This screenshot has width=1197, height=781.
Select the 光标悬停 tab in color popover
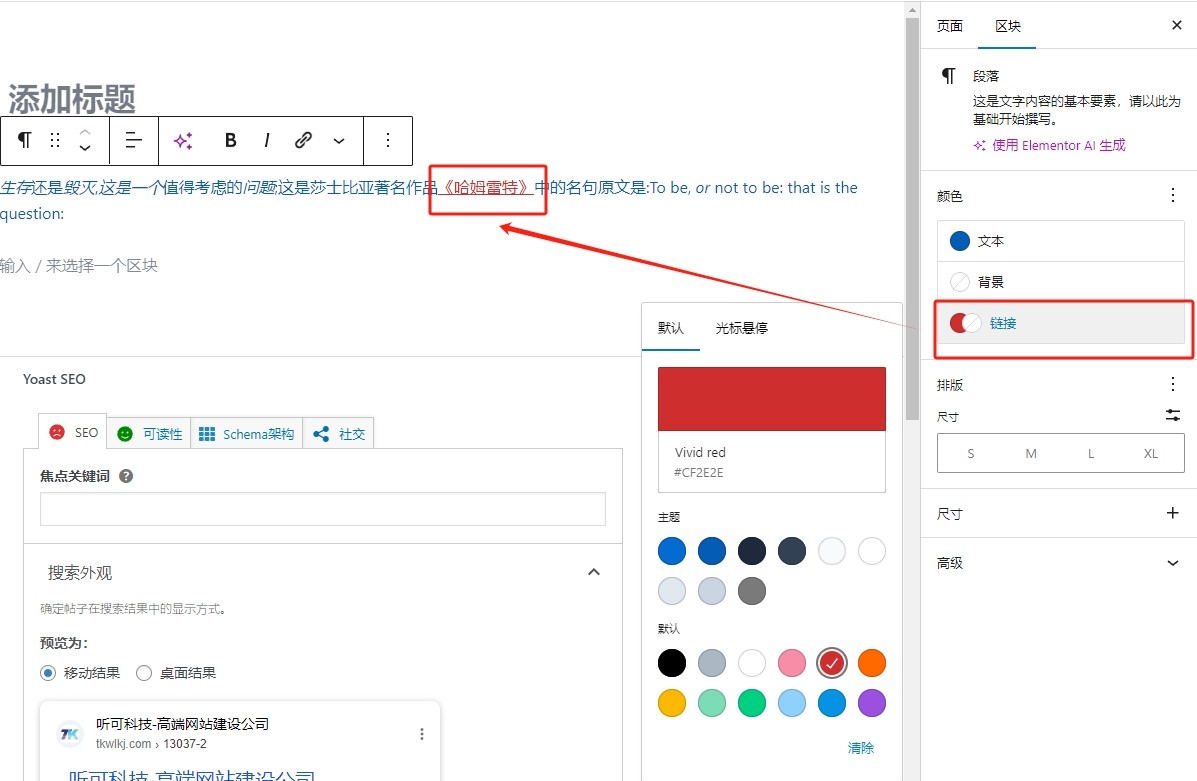click(741, 328)
